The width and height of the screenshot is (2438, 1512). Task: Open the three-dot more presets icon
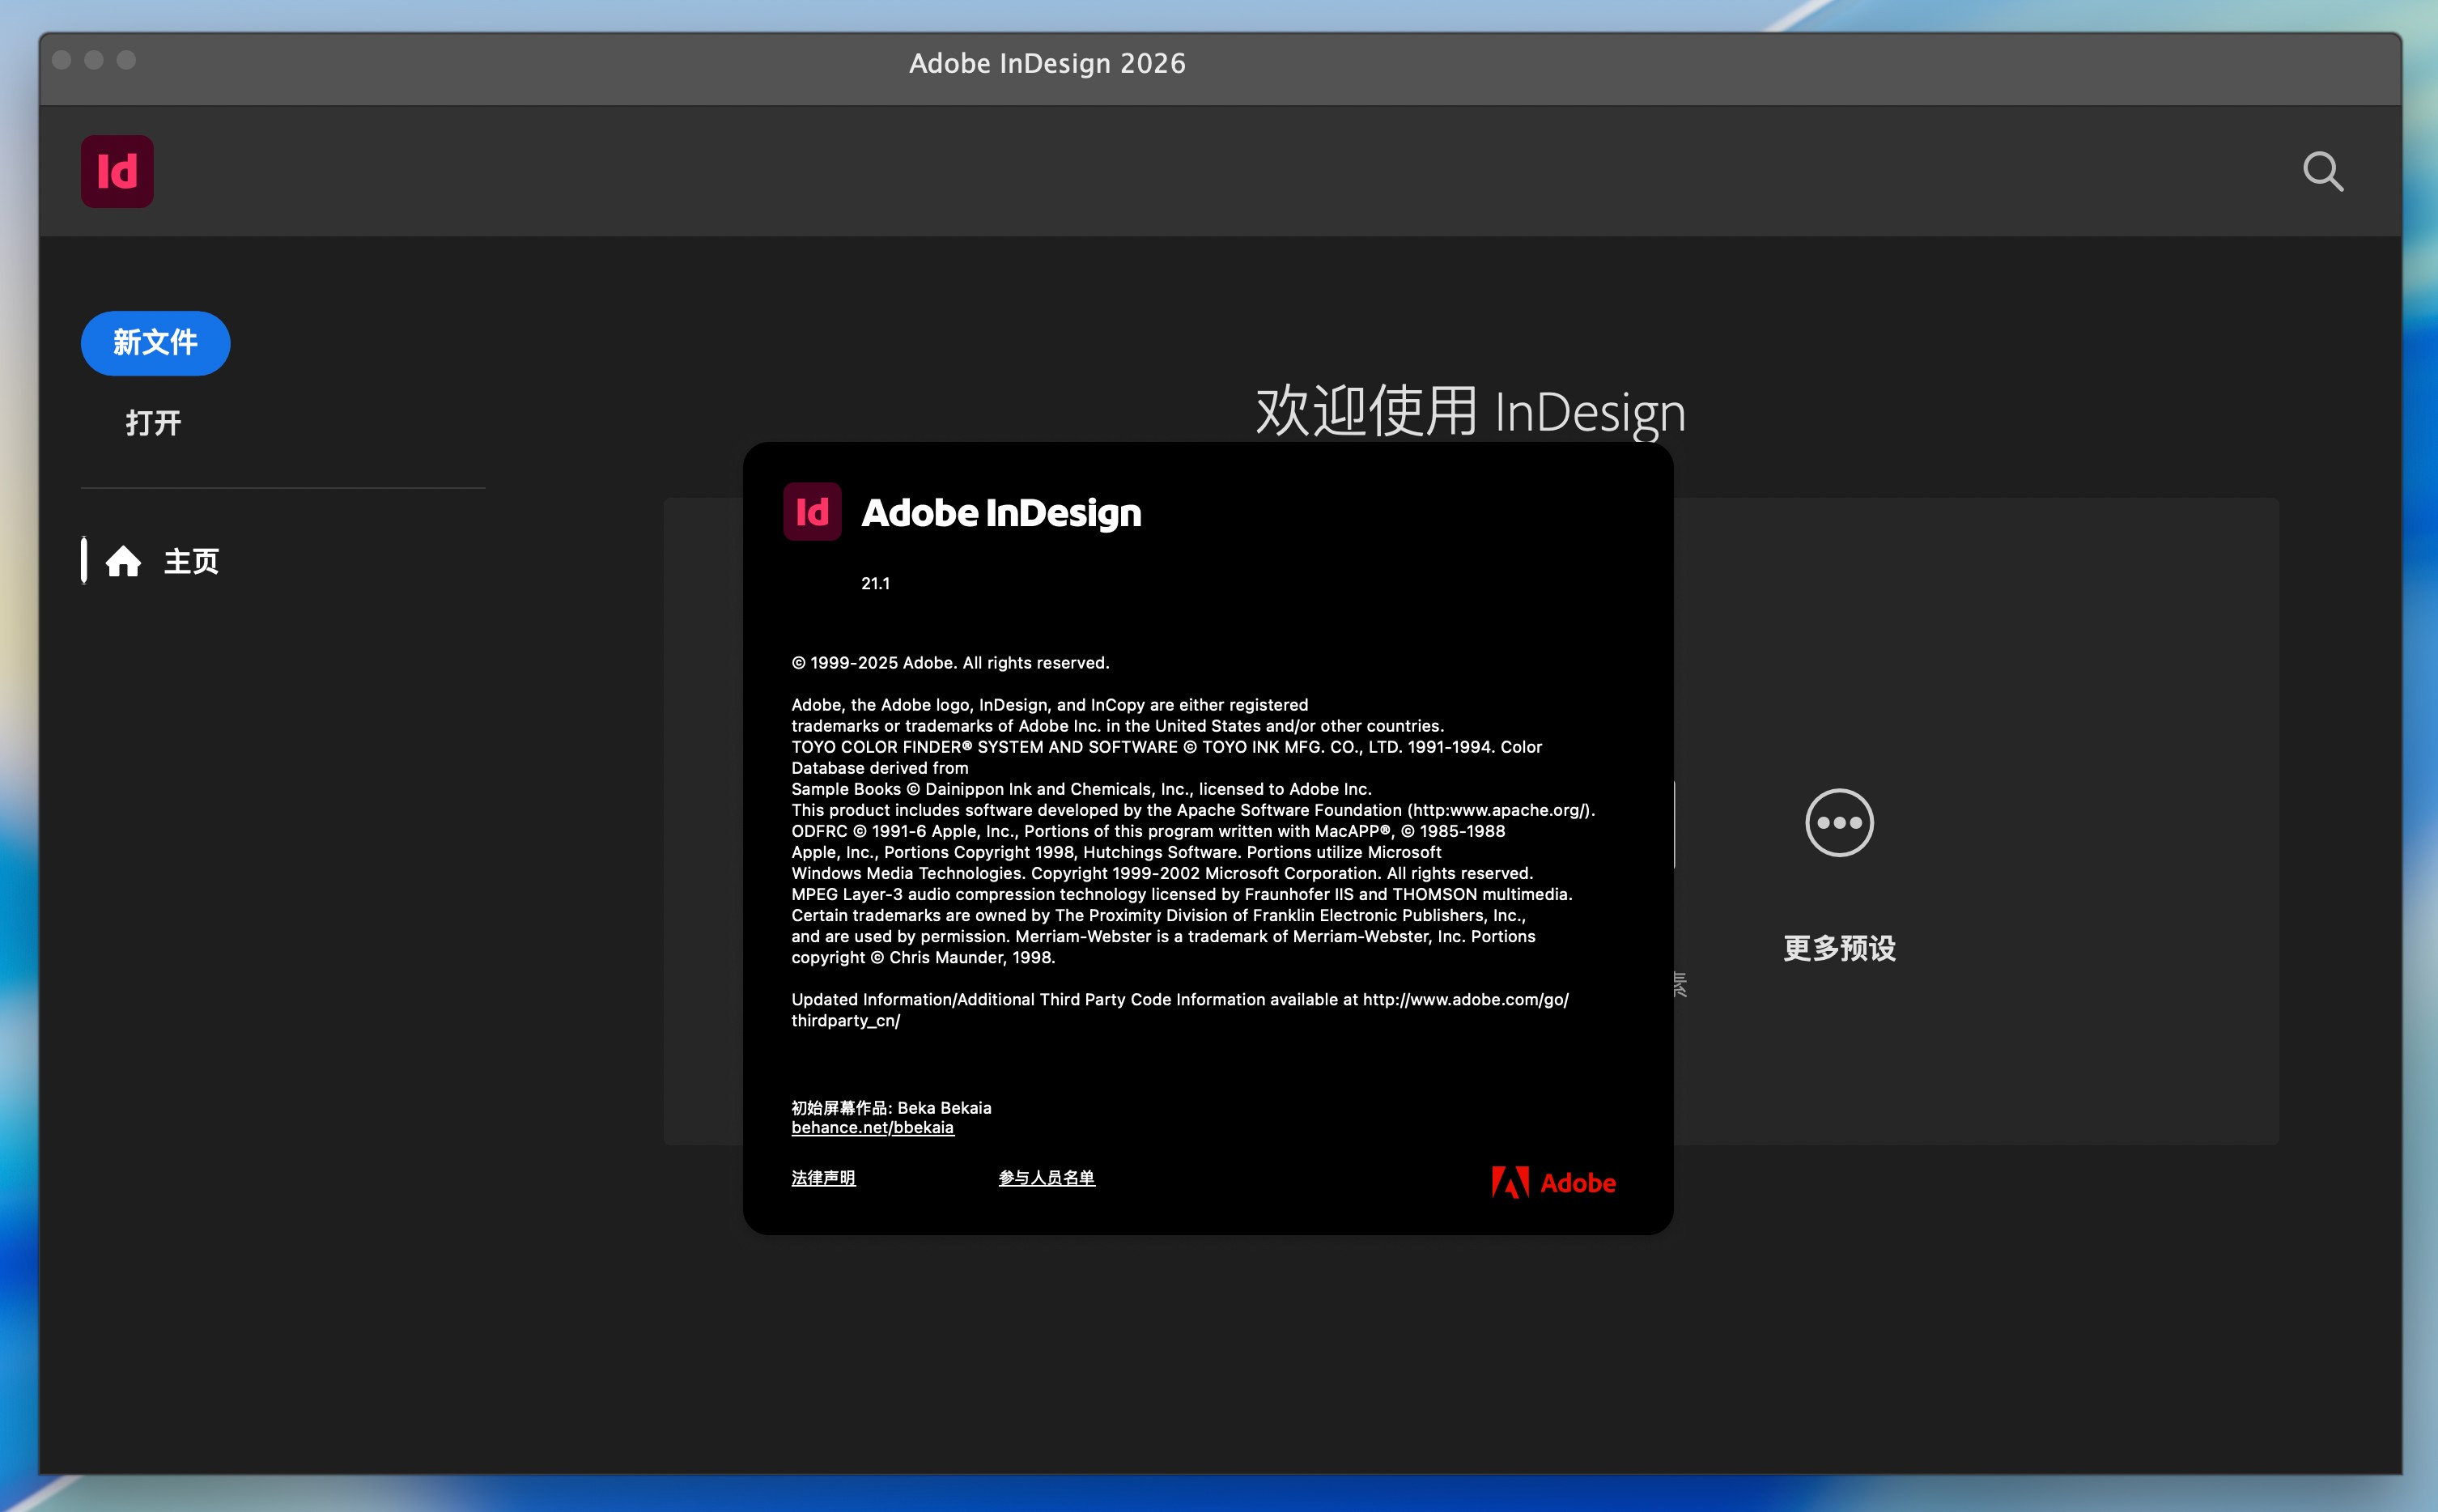click(1838, 822)
